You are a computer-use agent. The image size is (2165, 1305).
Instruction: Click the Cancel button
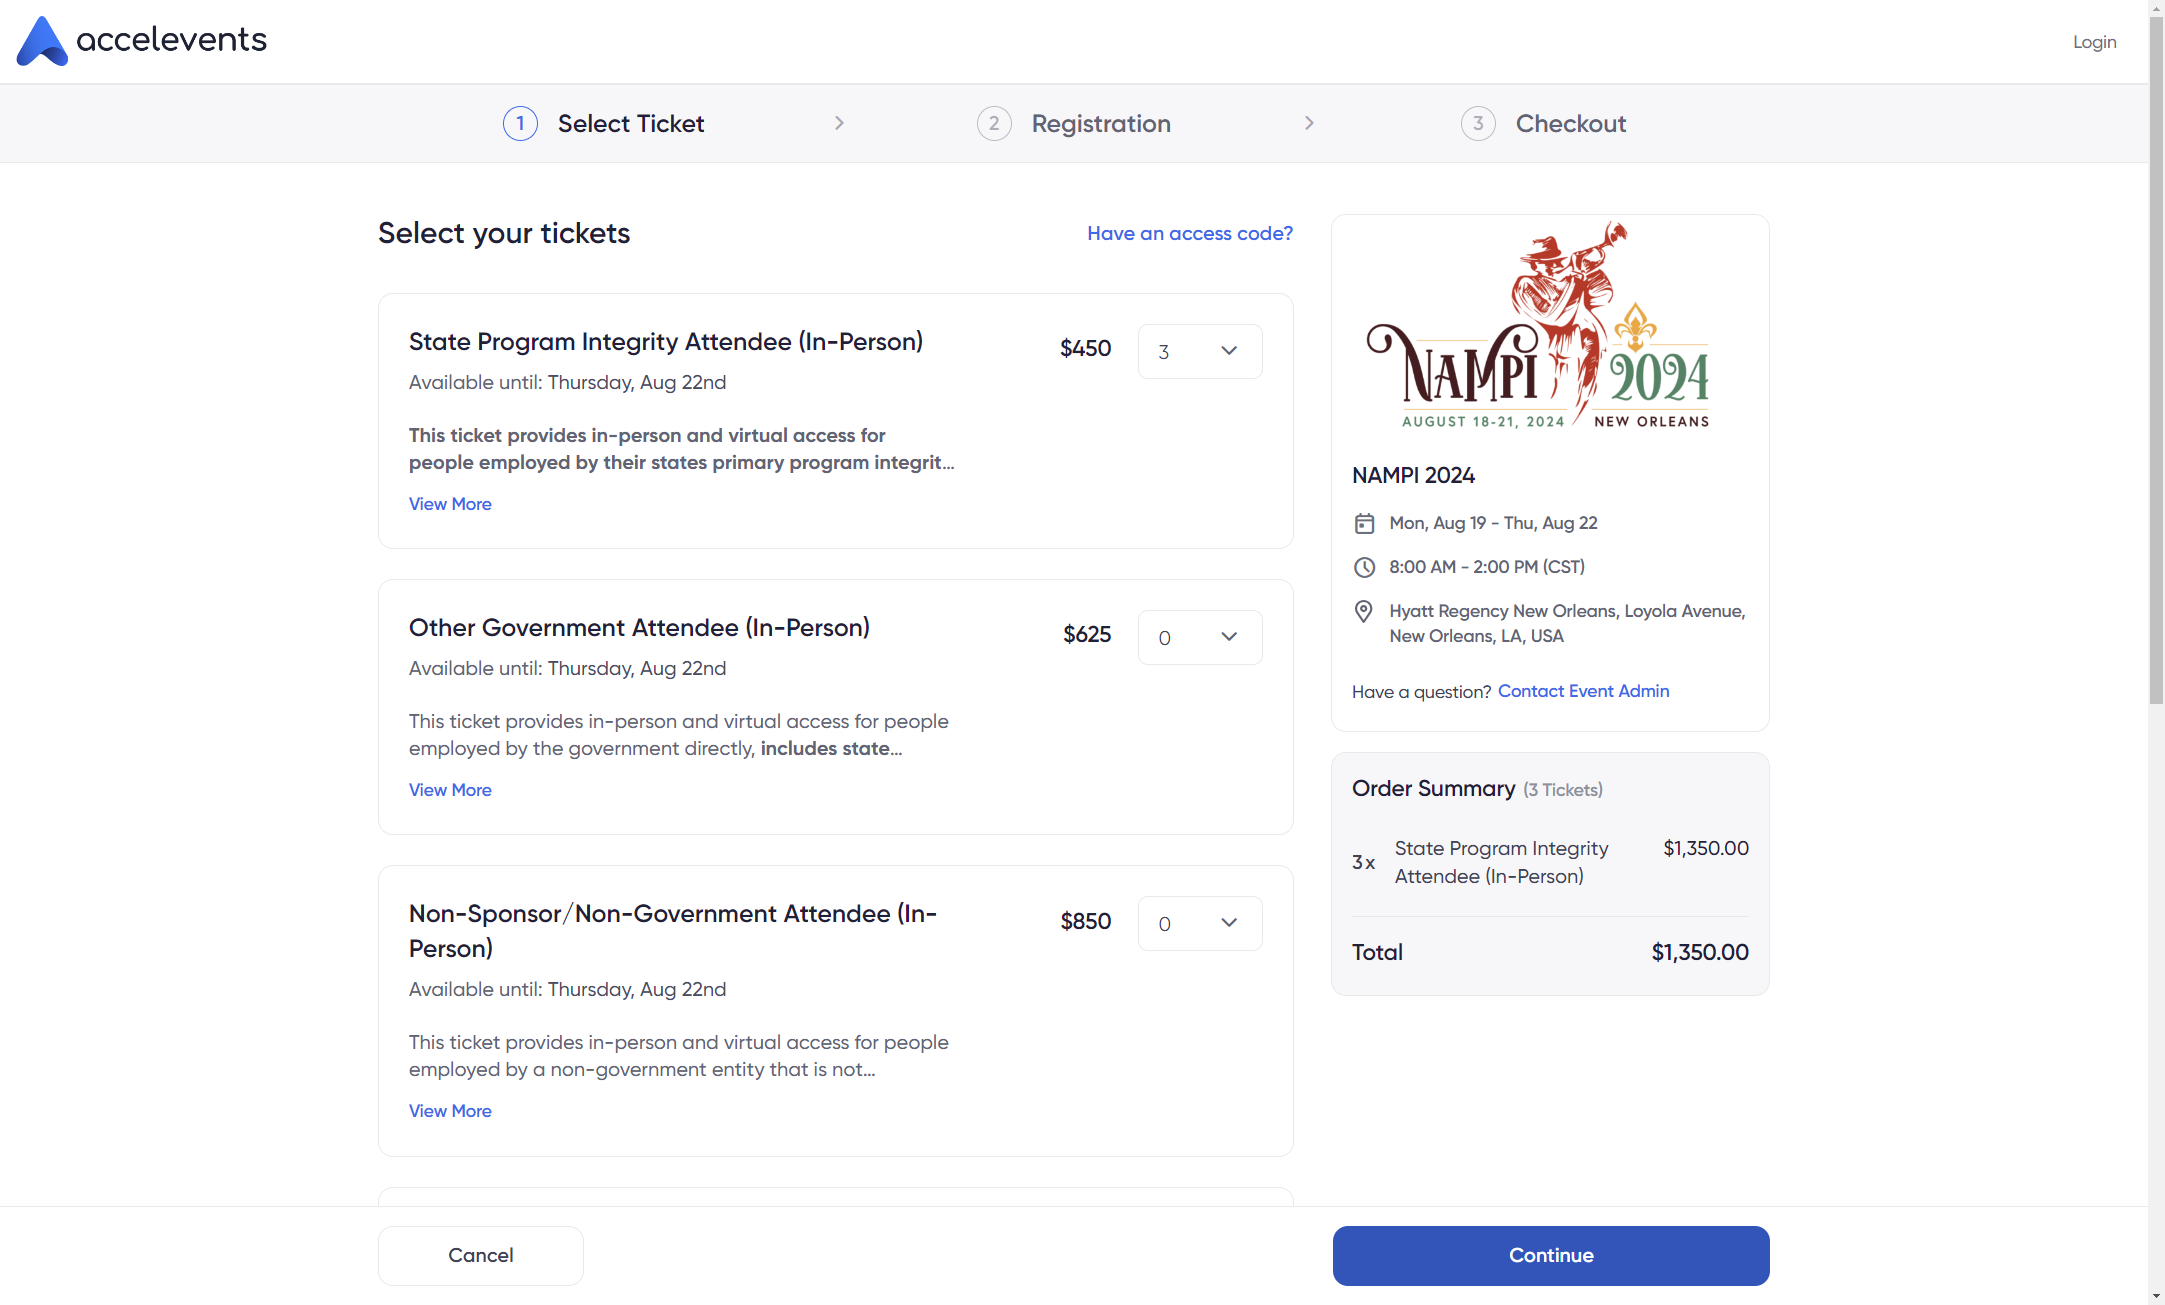coord(481,1256)
